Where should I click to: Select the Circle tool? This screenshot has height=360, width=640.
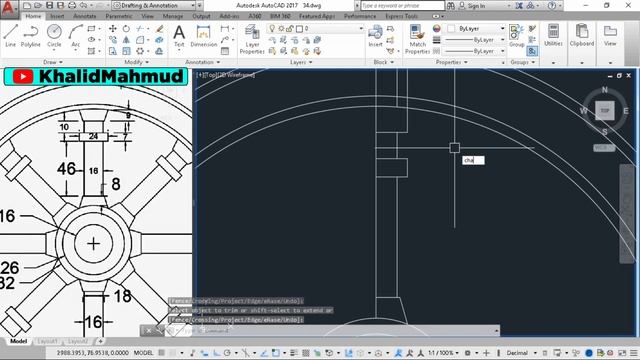click(54, 36)
